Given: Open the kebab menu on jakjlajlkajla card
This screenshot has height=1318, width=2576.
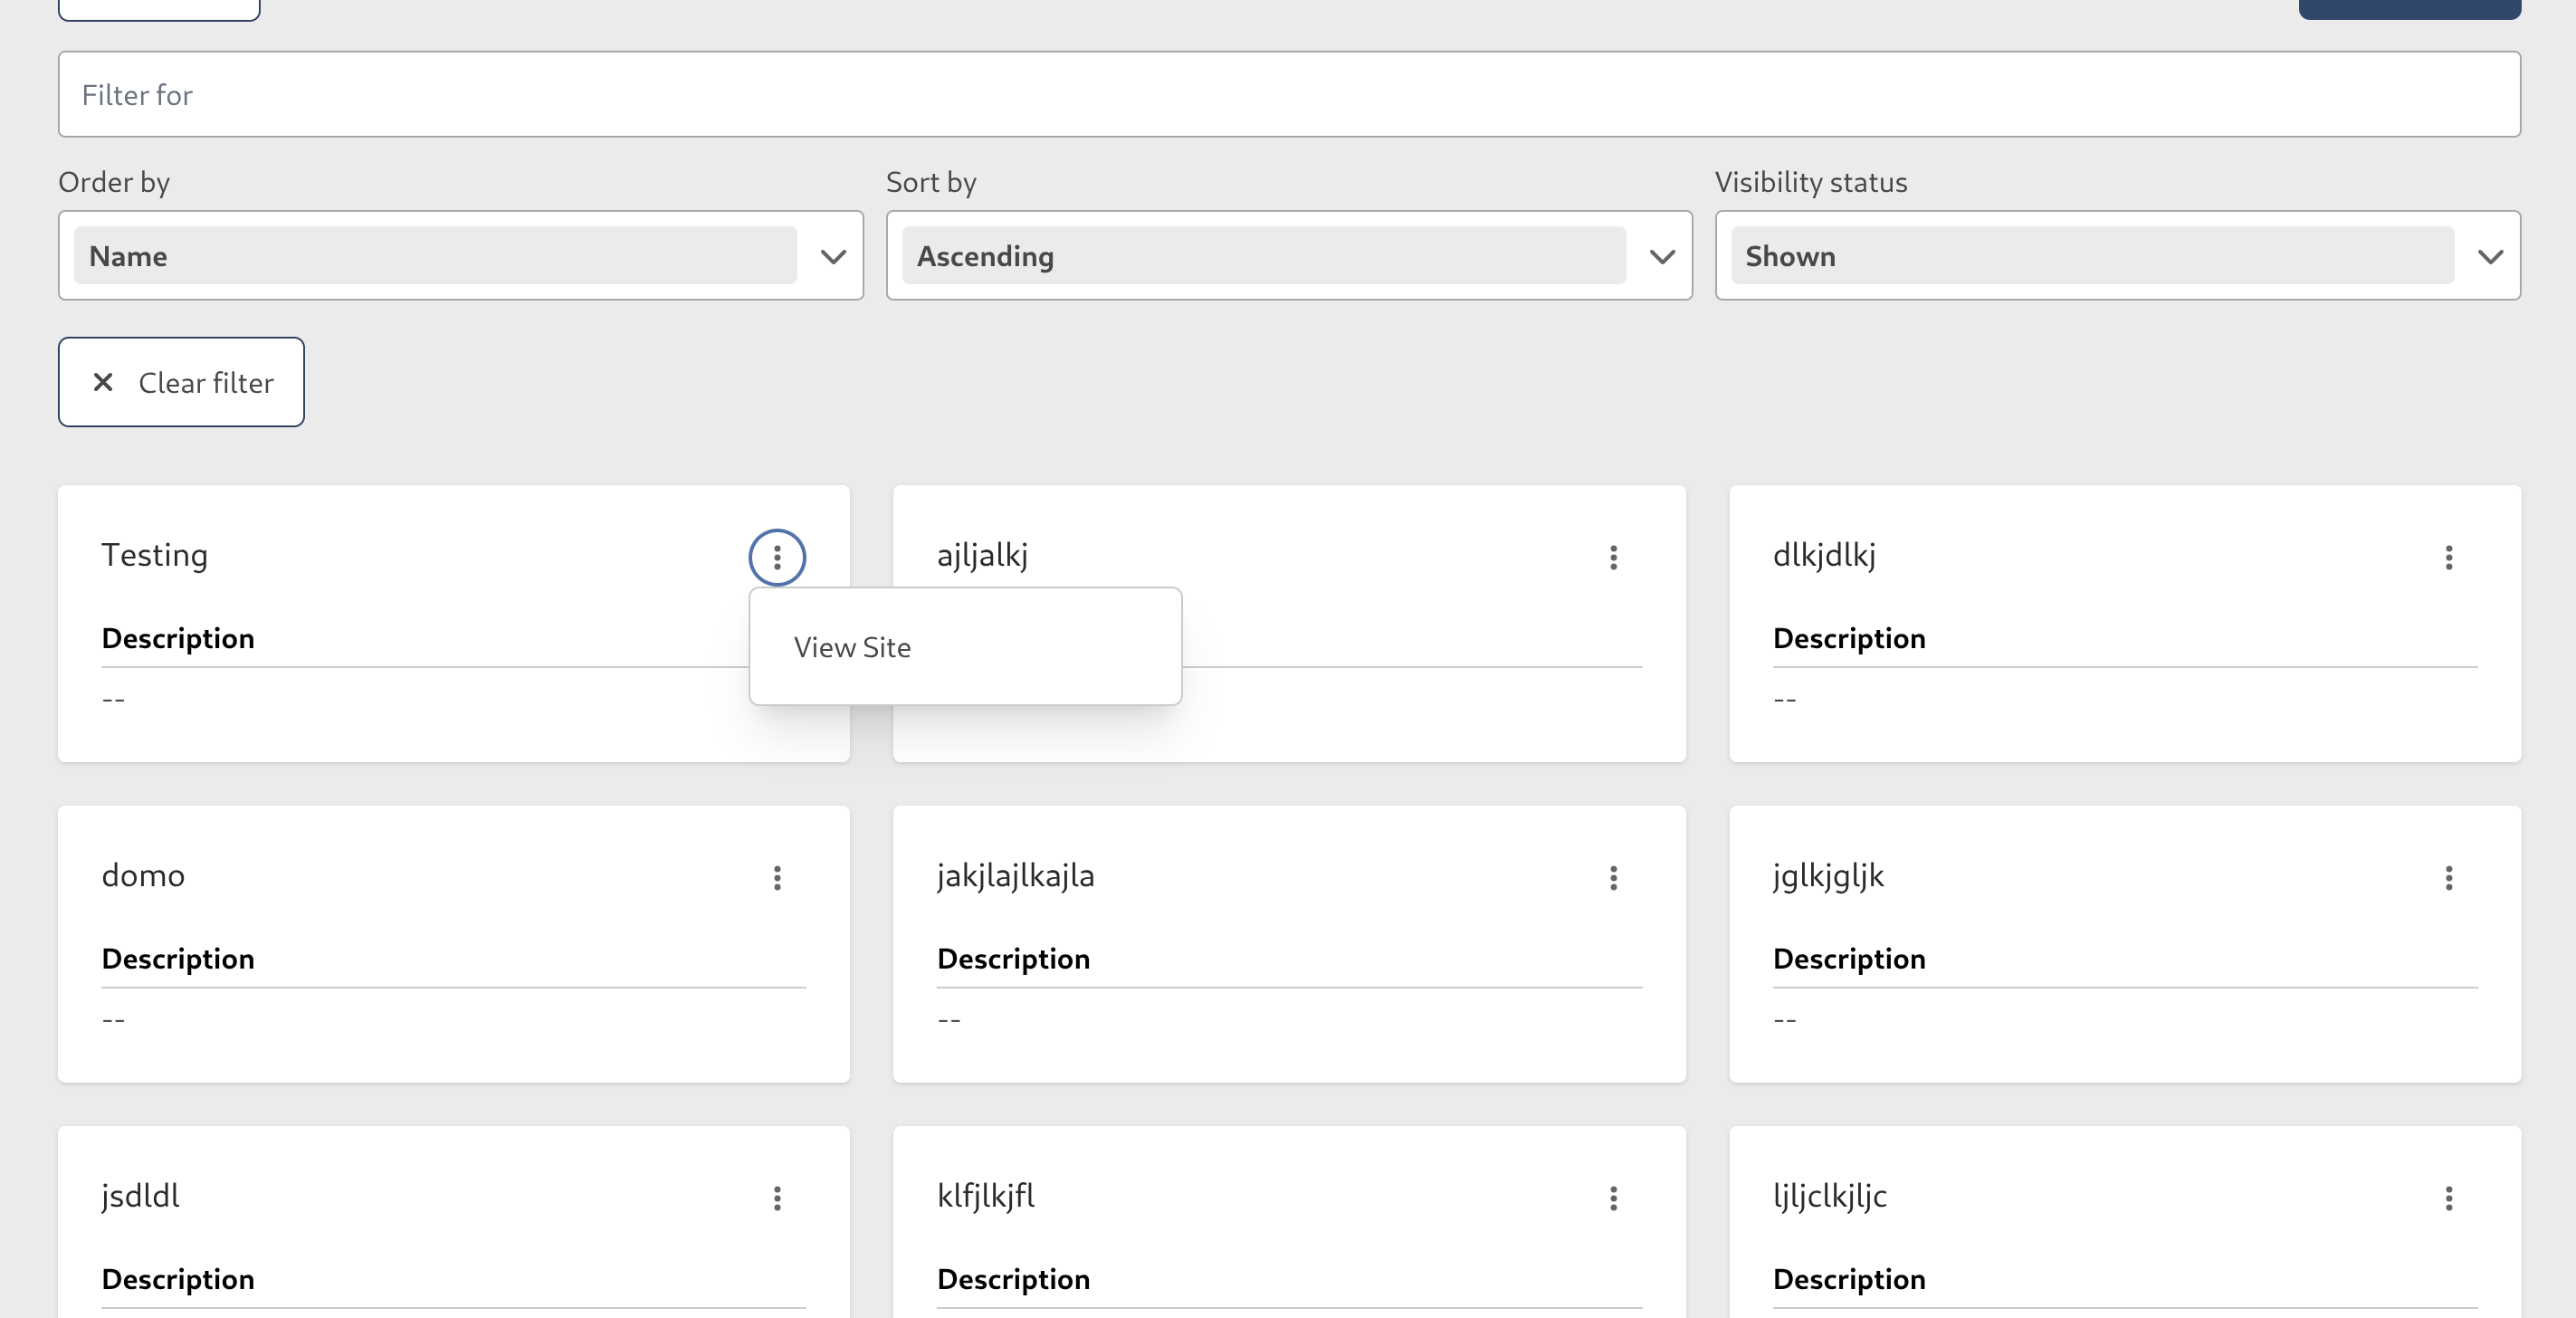Looking at the screenshot, I should click(1613, 878).
